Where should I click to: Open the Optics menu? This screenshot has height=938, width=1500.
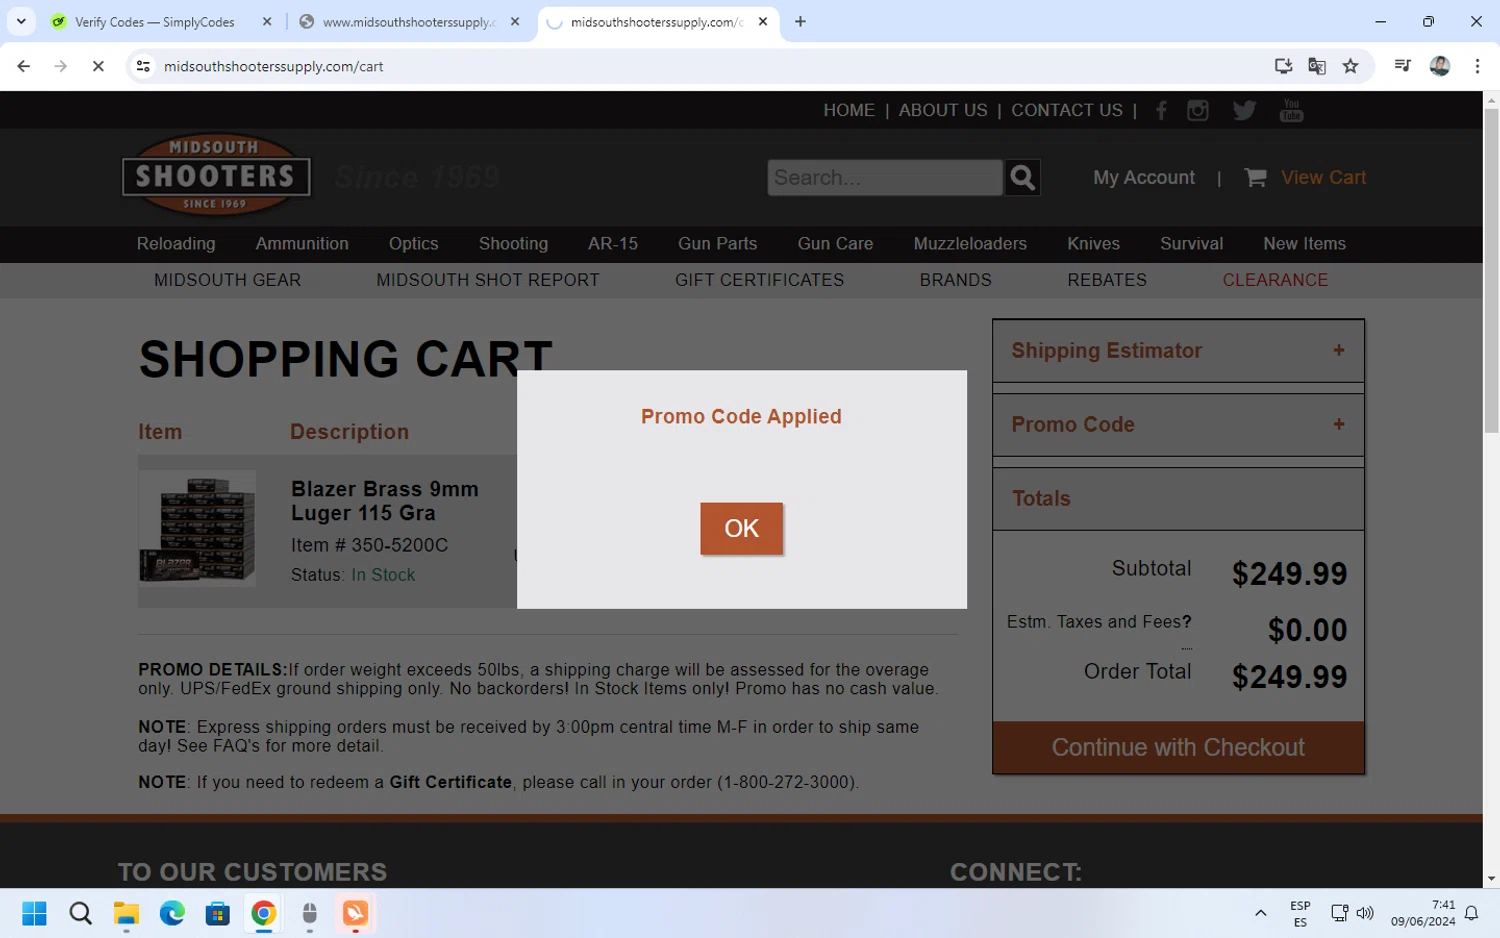coord(414,243)
